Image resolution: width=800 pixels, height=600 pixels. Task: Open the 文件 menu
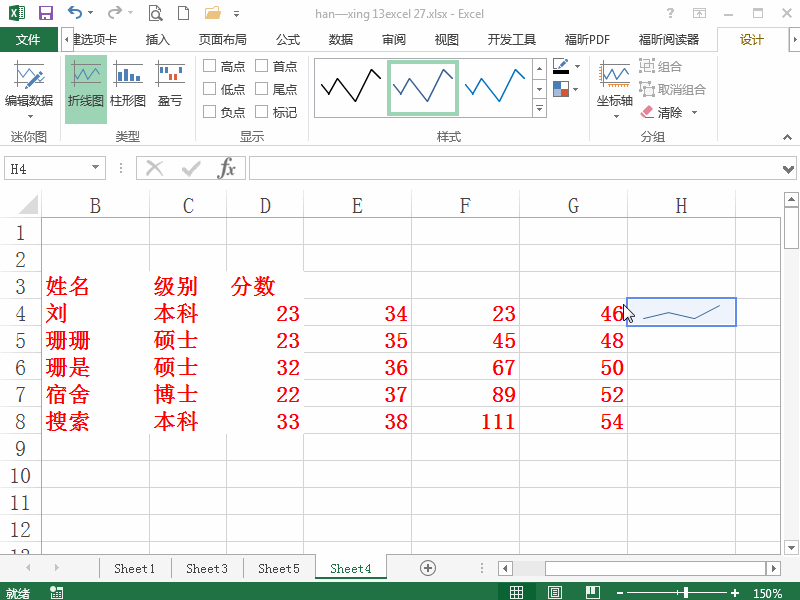[30, 39]
